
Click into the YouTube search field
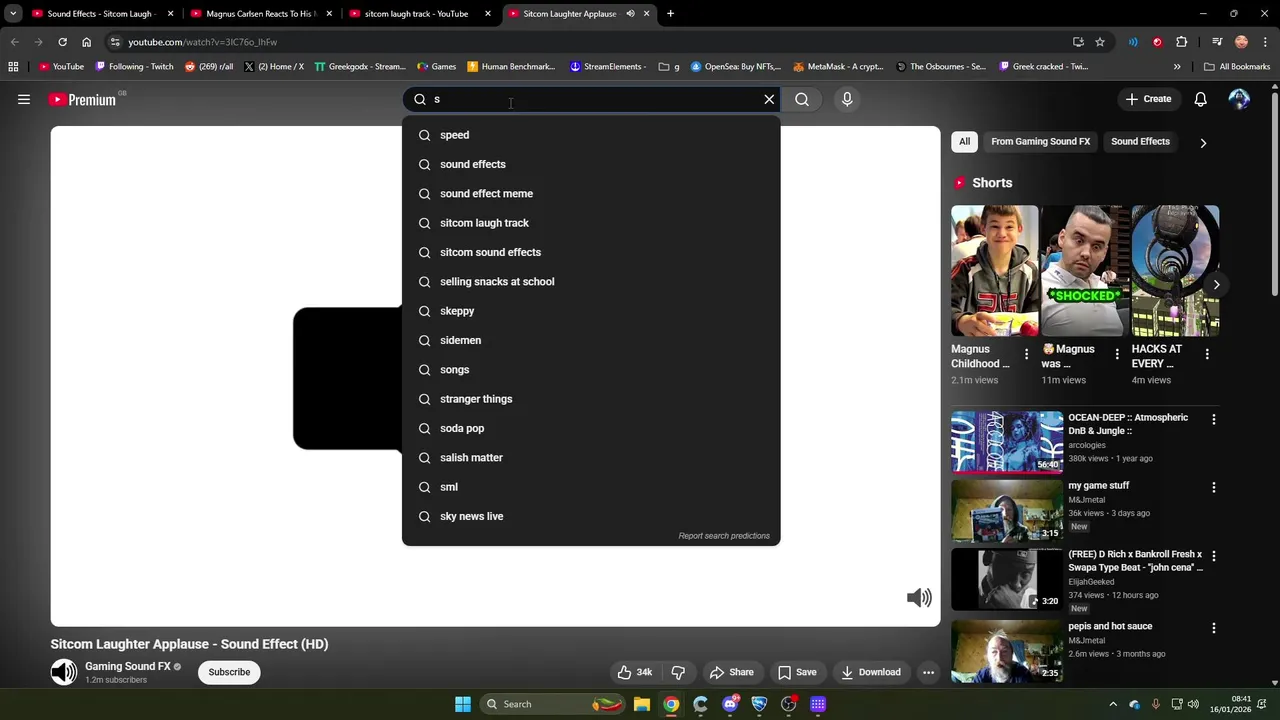click(592, 99)
